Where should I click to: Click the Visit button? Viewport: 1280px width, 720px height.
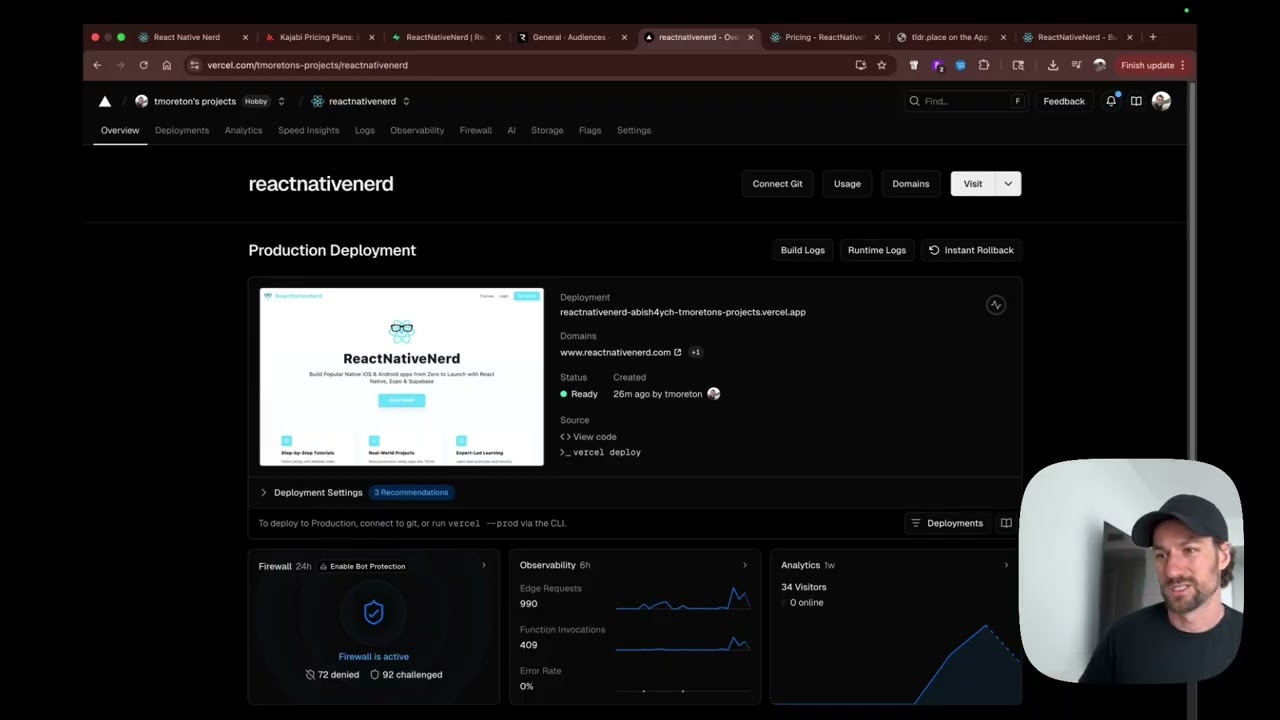click(x=973, y=184)
